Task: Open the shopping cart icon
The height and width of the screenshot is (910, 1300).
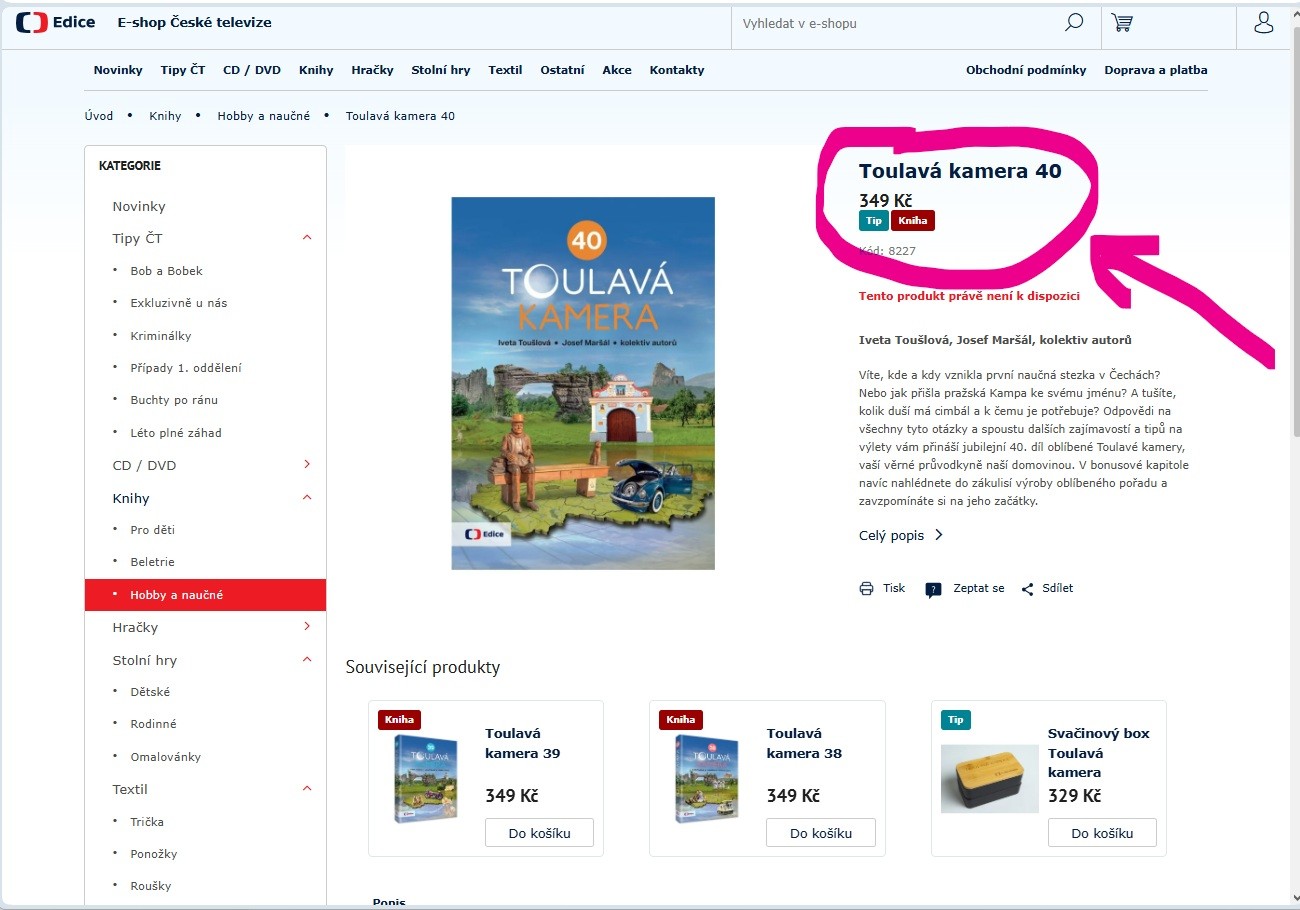Action: tap(1122, 22)
